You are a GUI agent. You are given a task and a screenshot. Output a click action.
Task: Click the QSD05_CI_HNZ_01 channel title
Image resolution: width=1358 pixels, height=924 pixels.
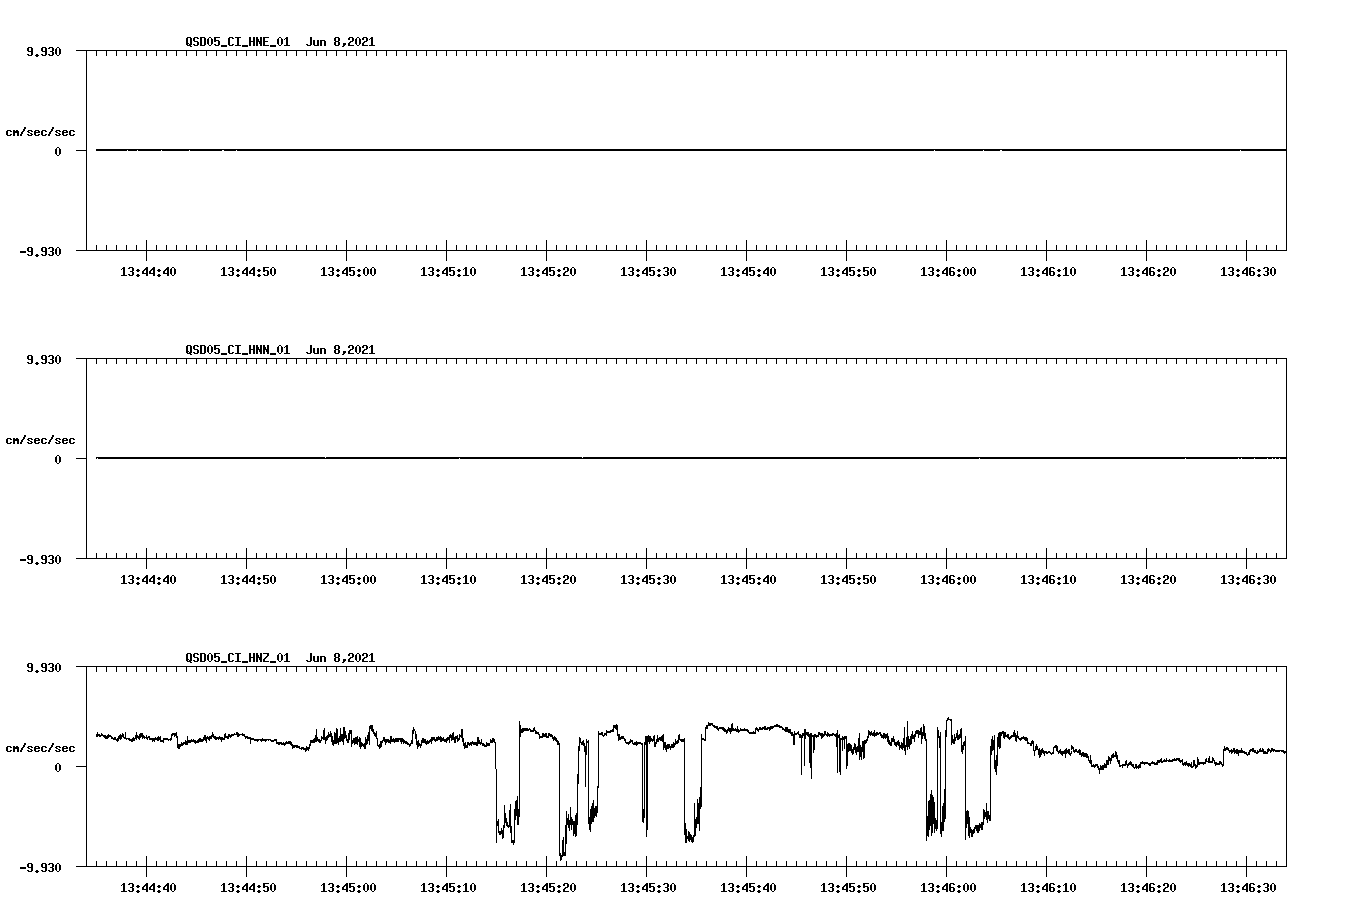pos(237,658)
